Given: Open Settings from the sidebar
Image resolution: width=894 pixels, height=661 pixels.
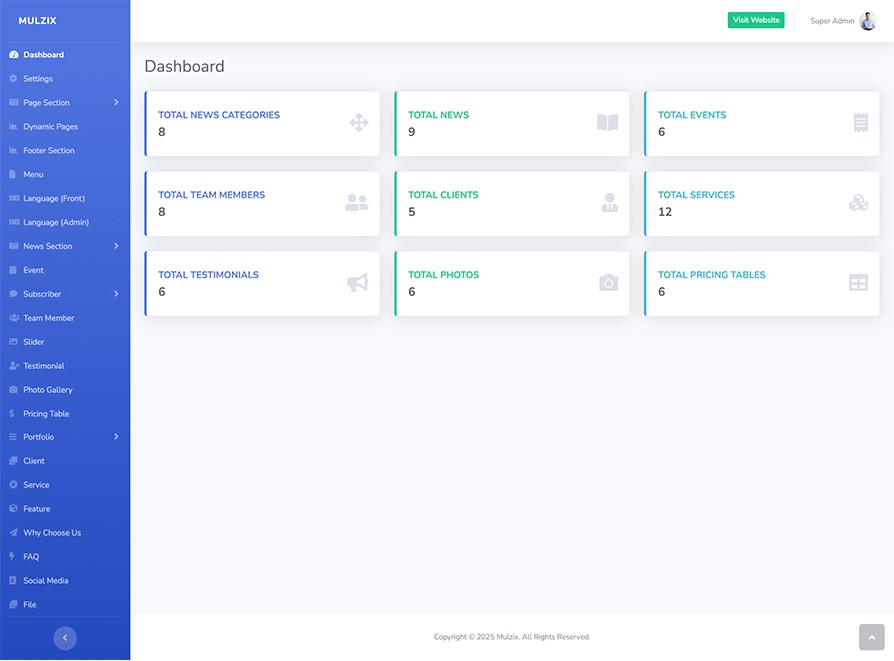Looking at the screenshot, I should (38, 79).
